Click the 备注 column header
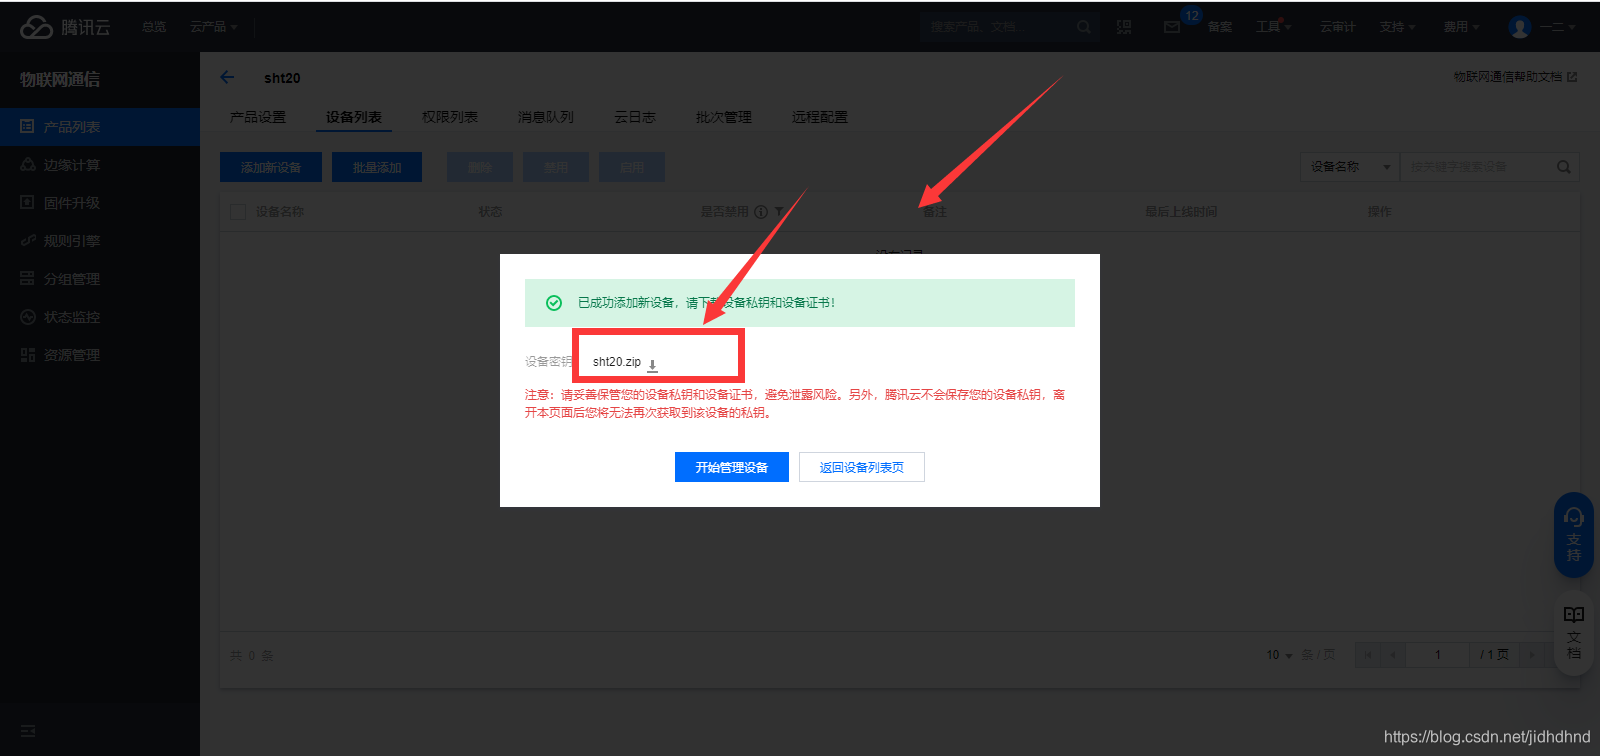 coord(934,212)
